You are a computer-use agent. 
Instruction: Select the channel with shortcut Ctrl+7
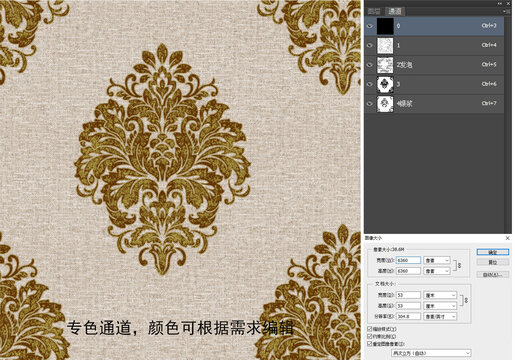[434, 104]
